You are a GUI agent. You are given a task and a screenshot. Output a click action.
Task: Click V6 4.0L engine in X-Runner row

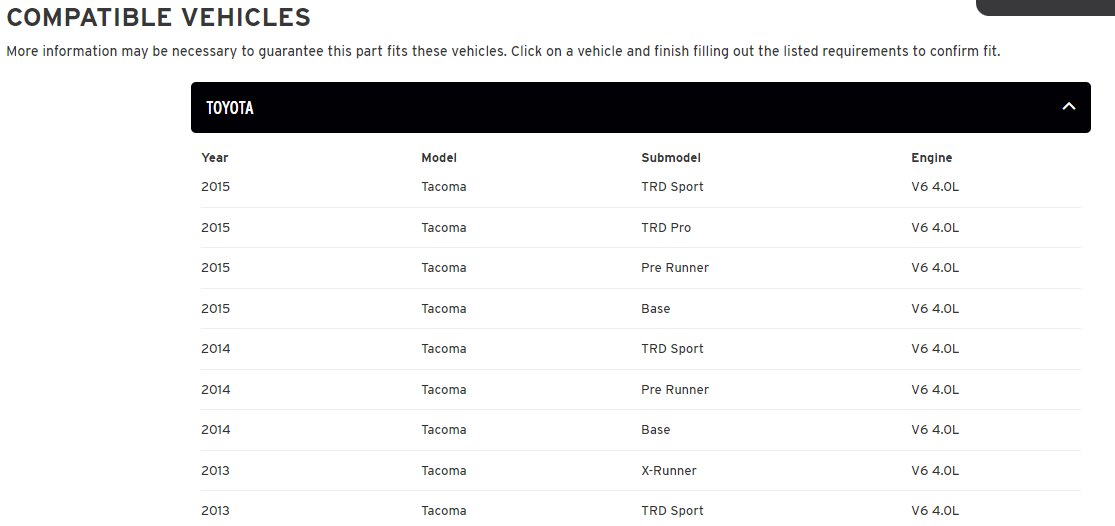click(x=935, y=471)
